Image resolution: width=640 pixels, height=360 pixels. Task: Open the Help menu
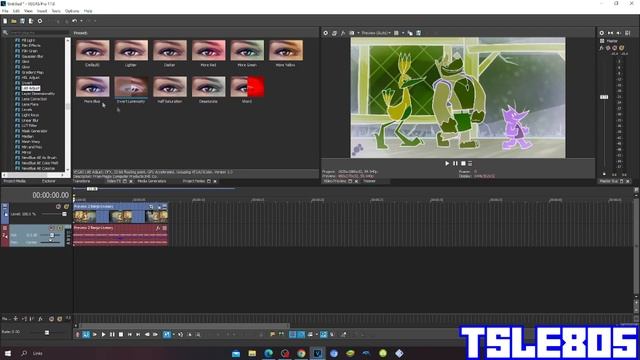point(88,11)
